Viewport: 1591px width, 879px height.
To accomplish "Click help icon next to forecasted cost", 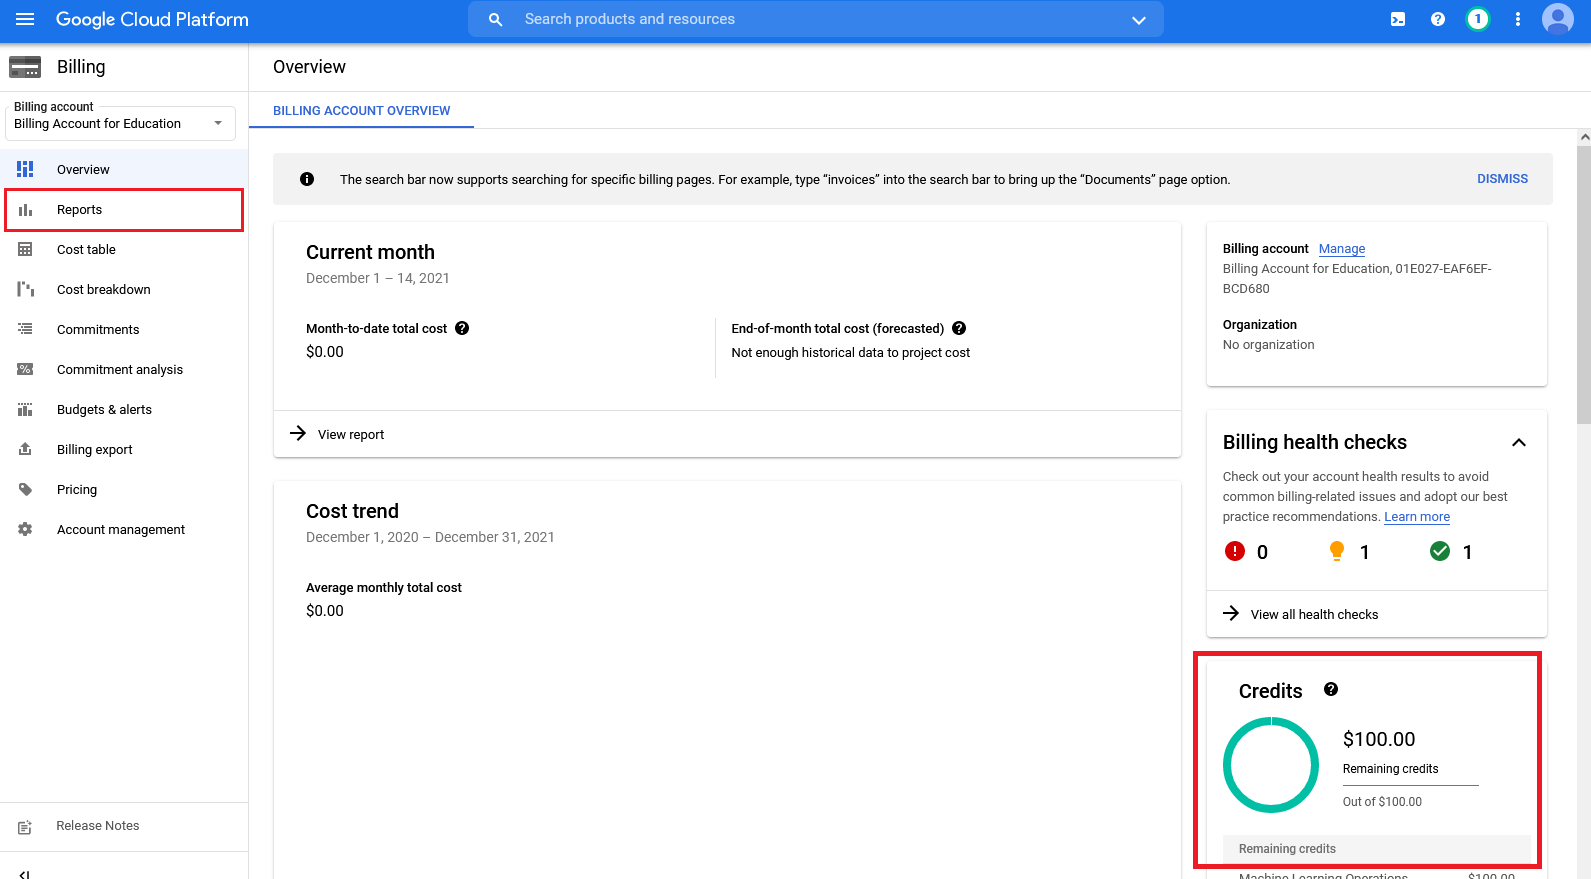I will (x=959, y=328).
